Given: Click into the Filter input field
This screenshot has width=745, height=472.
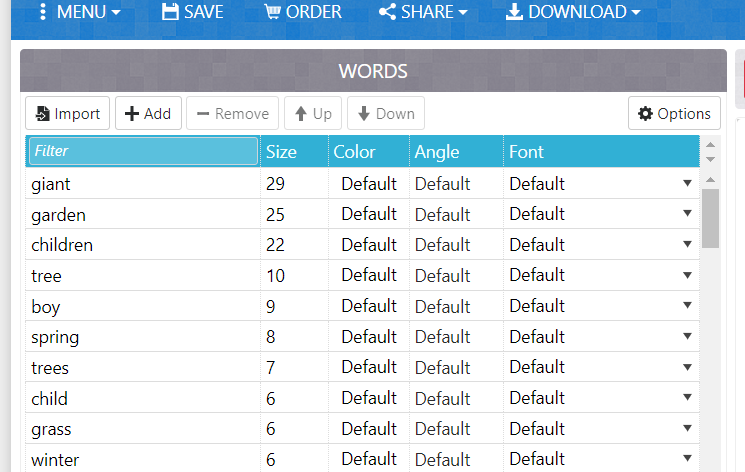Looking at the screenshot, I should click(x=143, y=151).
